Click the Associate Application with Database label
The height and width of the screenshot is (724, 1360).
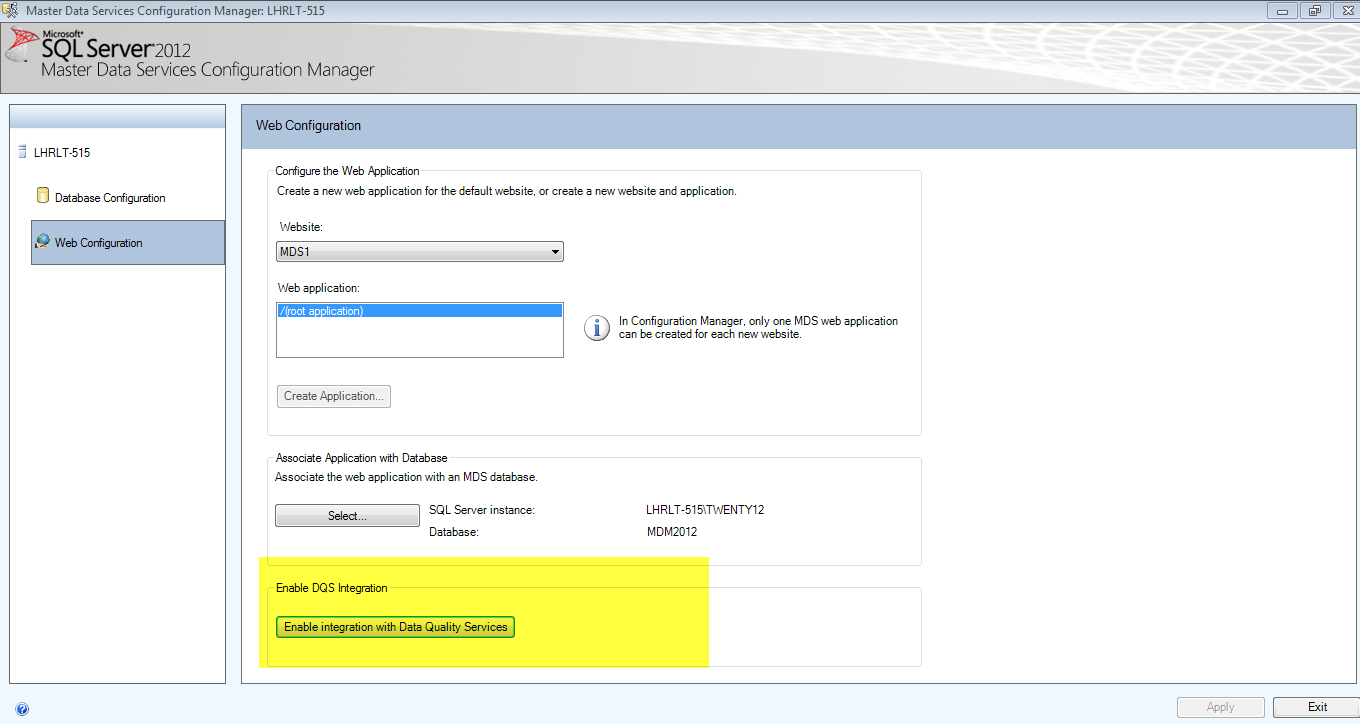click(x=361, y=458)
